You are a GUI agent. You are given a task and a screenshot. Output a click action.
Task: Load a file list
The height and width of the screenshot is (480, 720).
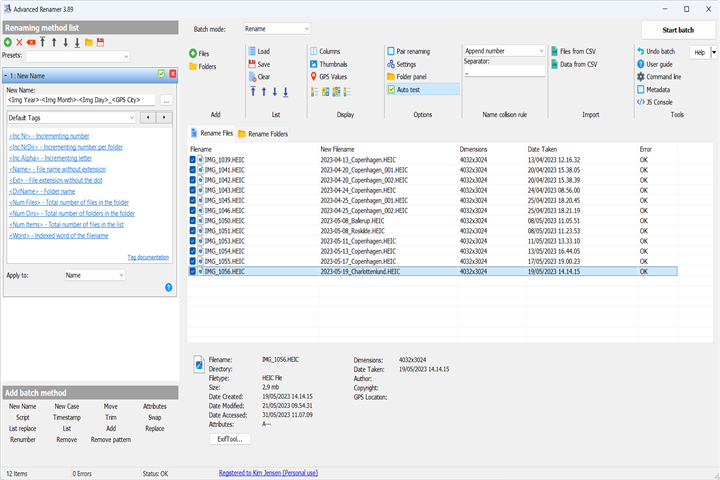(x=259, y=51)
